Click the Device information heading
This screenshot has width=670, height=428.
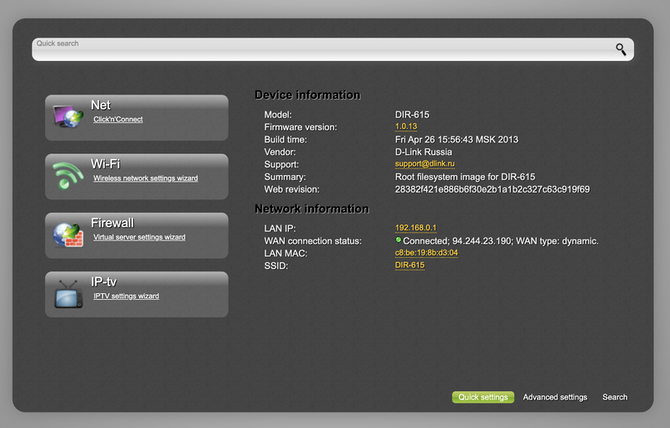coord(307,95)
